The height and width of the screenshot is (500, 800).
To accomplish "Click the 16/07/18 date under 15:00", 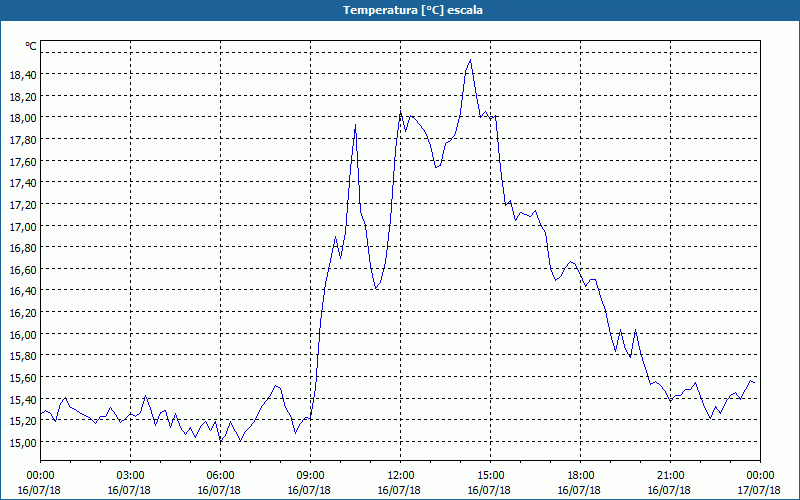I will [489, 490].
